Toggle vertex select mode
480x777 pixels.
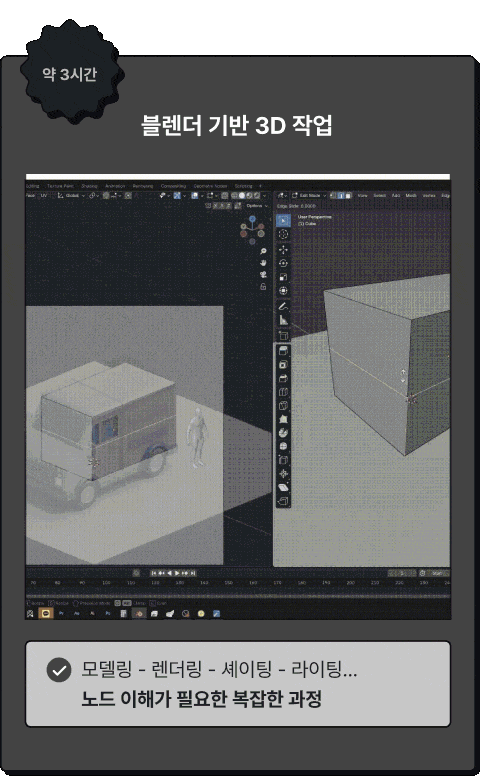click(x=332, y=196)
